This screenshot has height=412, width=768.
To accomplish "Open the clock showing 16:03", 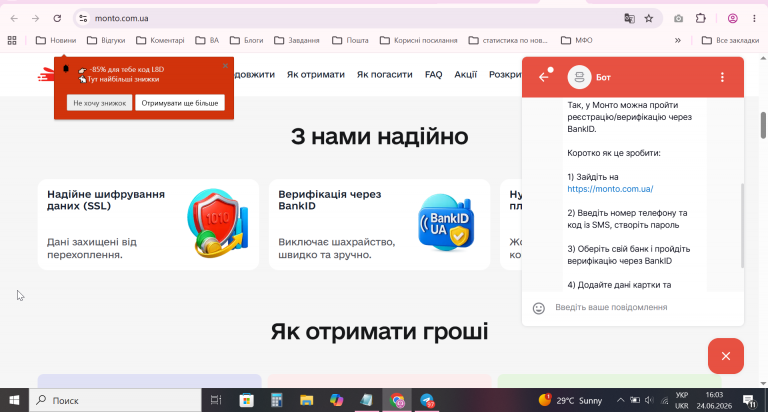I will pos(714,400).
